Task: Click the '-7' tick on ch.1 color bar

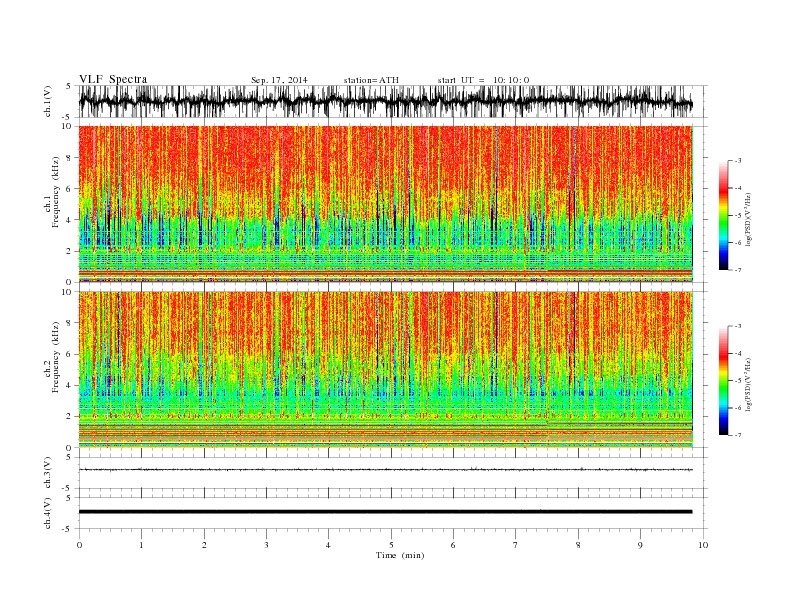Action: (737, 270)
